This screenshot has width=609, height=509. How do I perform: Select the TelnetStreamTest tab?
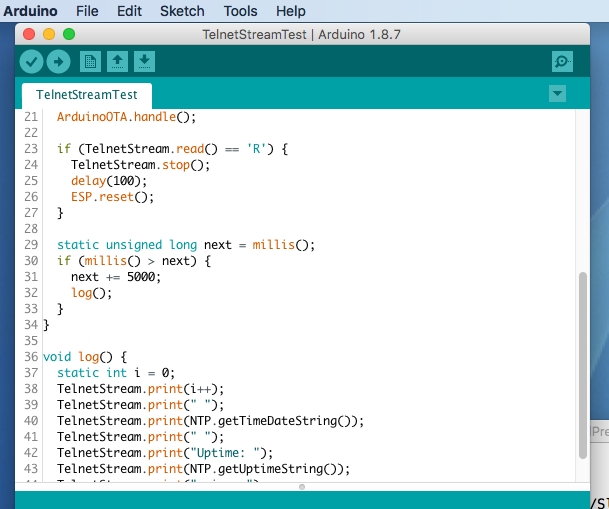[x=87, y=95]
